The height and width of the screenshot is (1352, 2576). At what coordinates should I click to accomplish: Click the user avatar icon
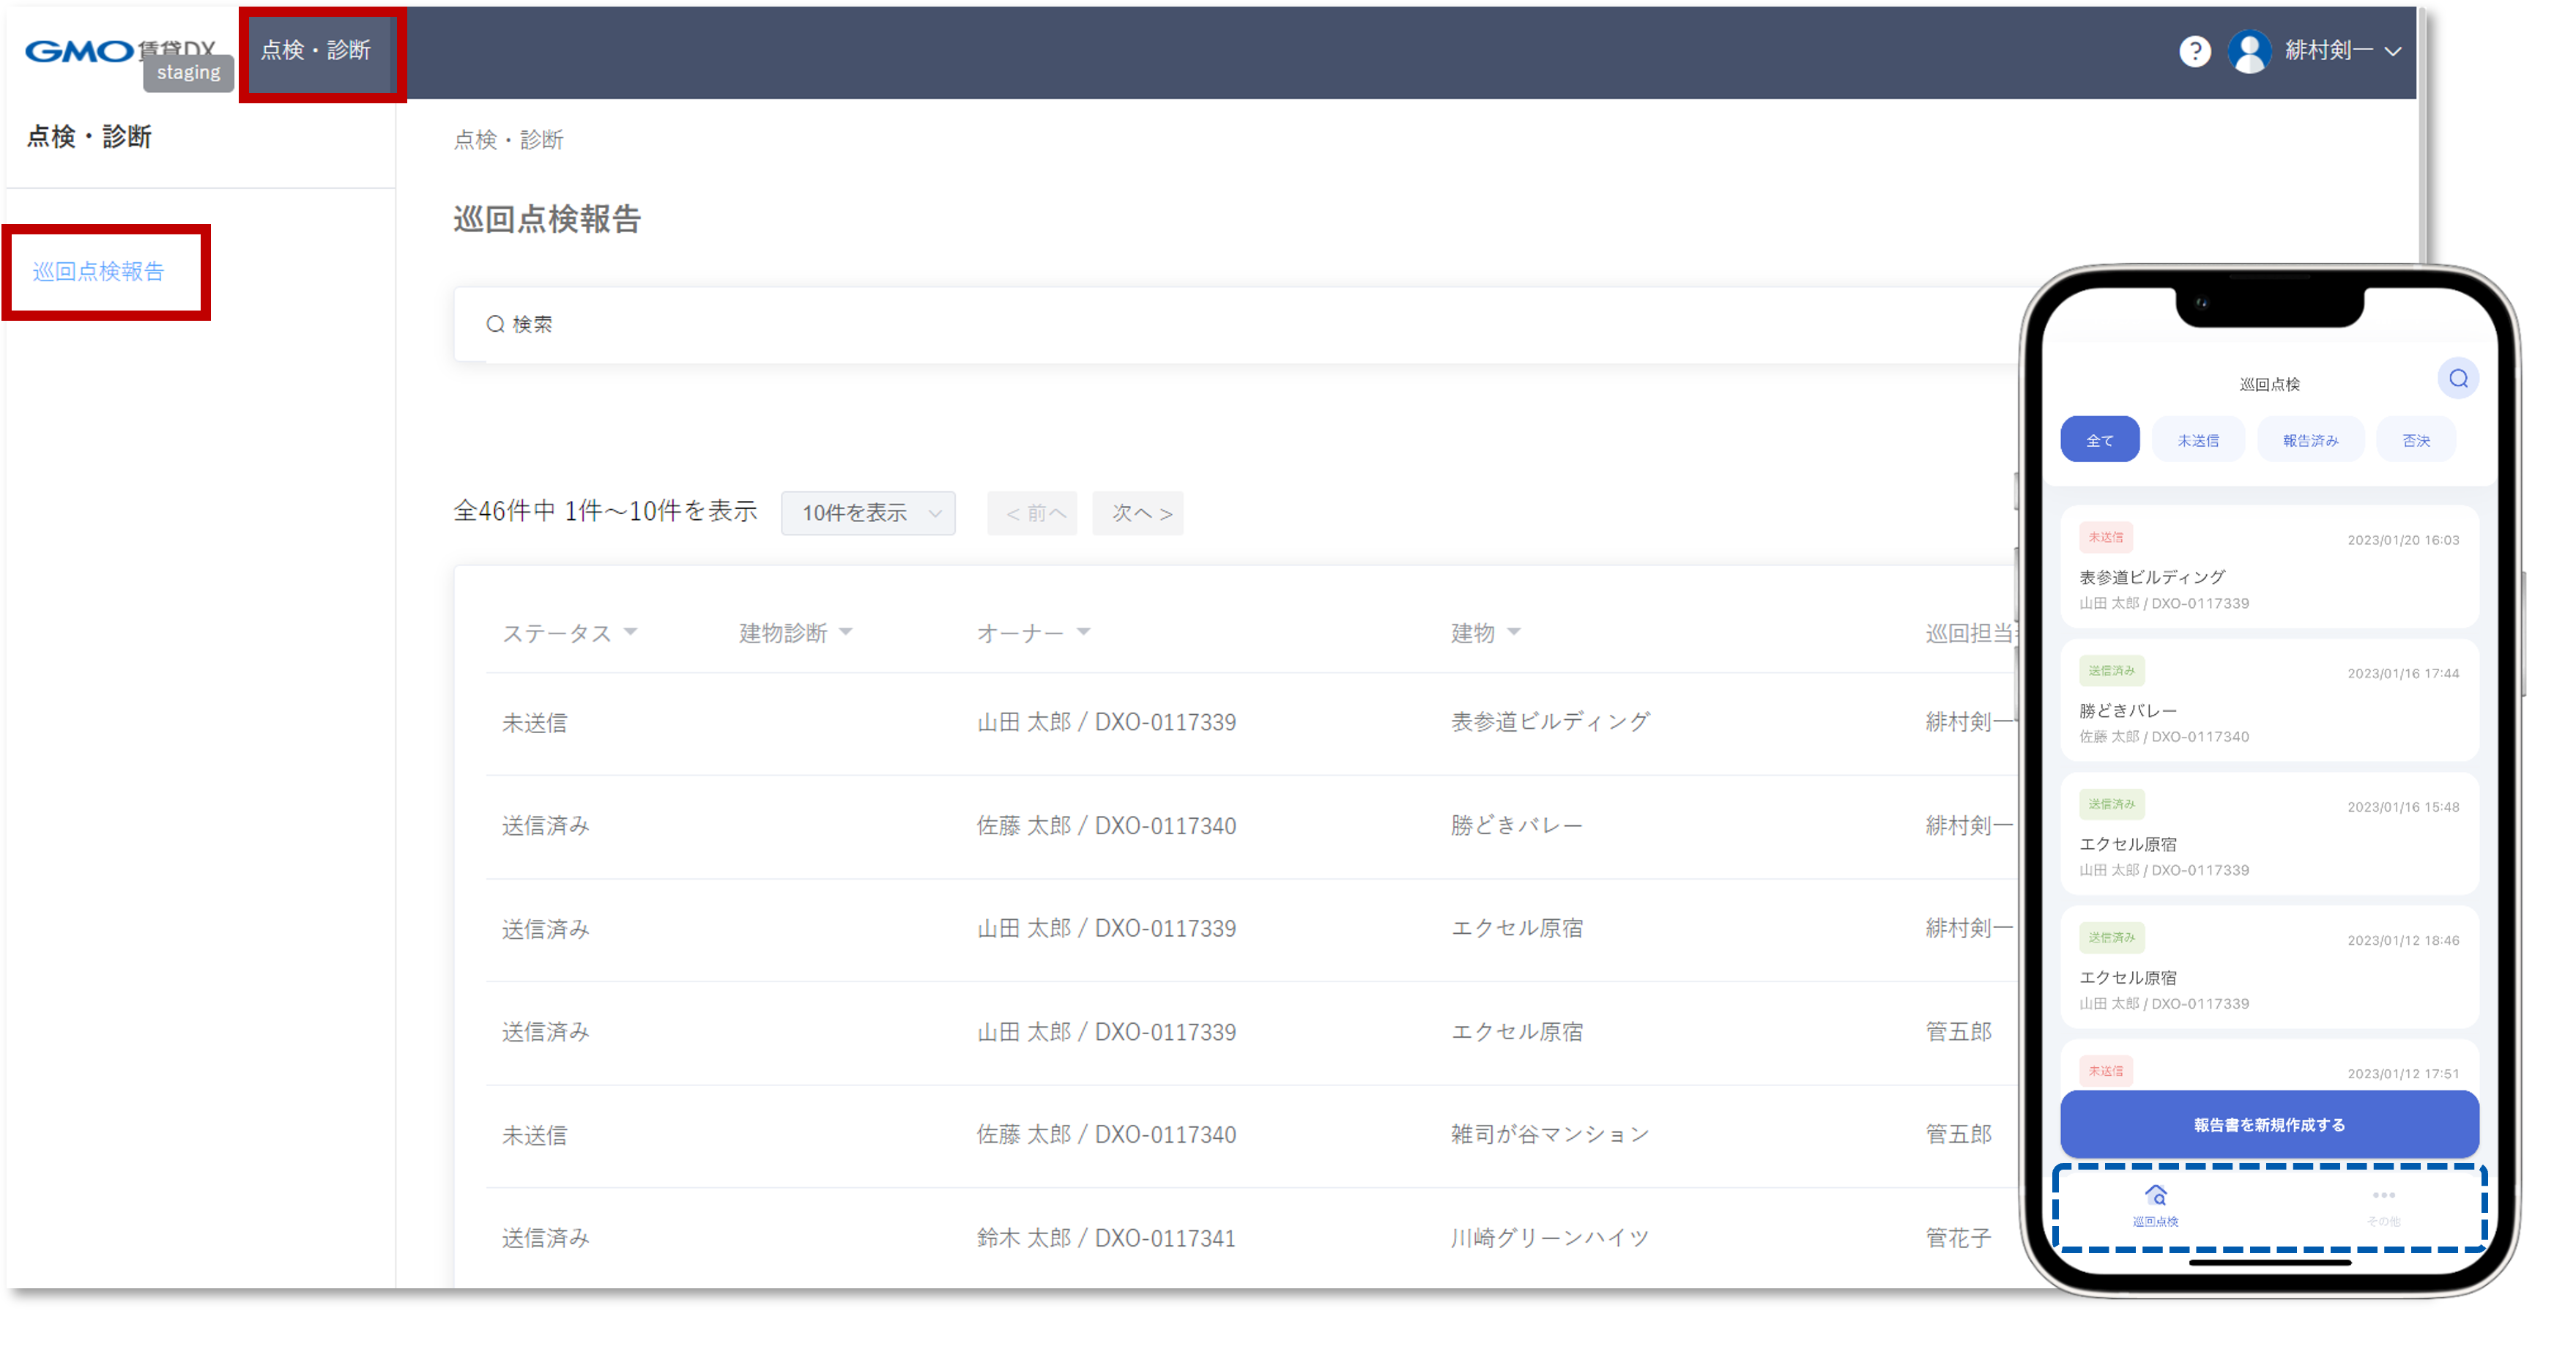coord(2249,52)
